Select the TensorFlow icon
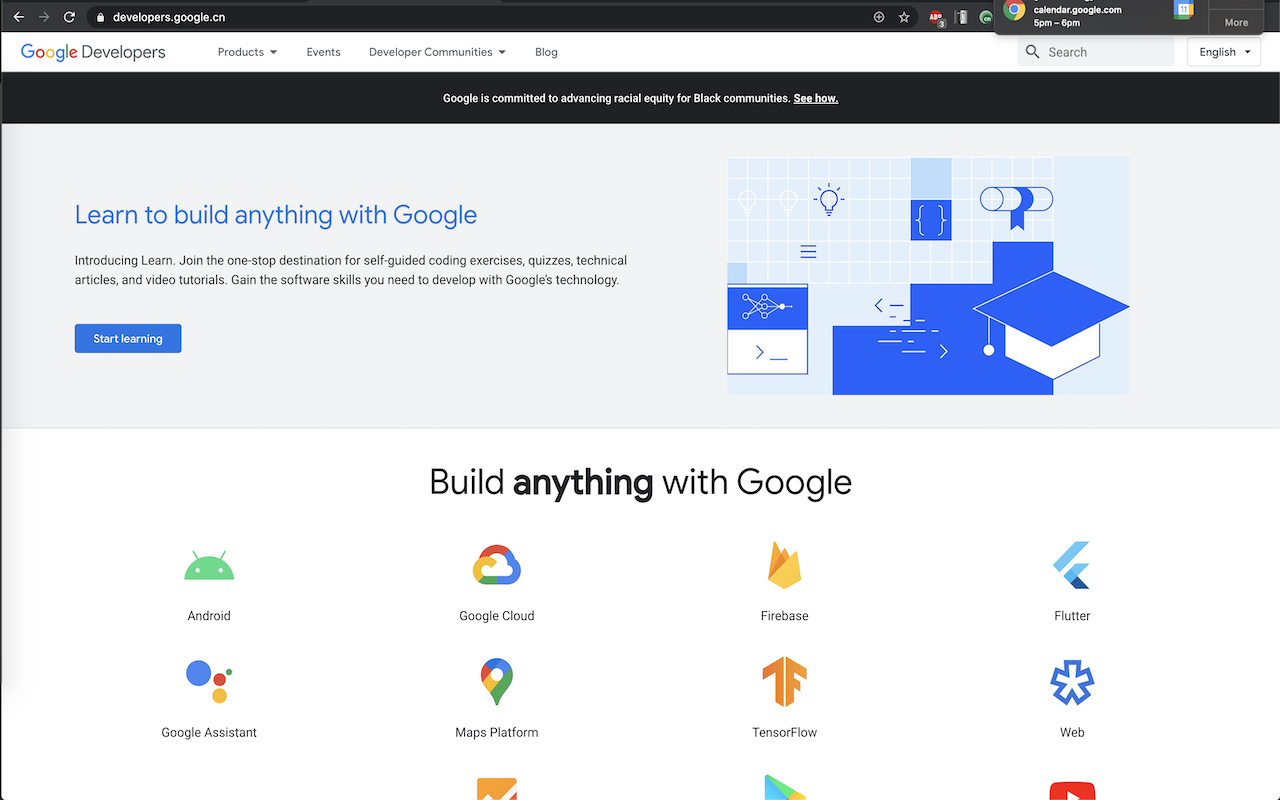 tap(784, 681)
